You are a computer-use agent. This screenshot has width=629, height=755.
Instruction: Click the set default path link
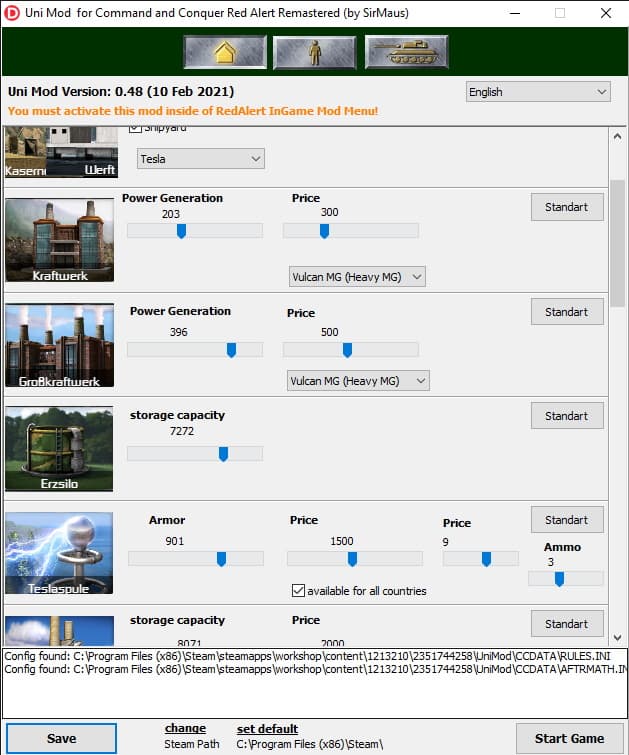pos(267,729)
